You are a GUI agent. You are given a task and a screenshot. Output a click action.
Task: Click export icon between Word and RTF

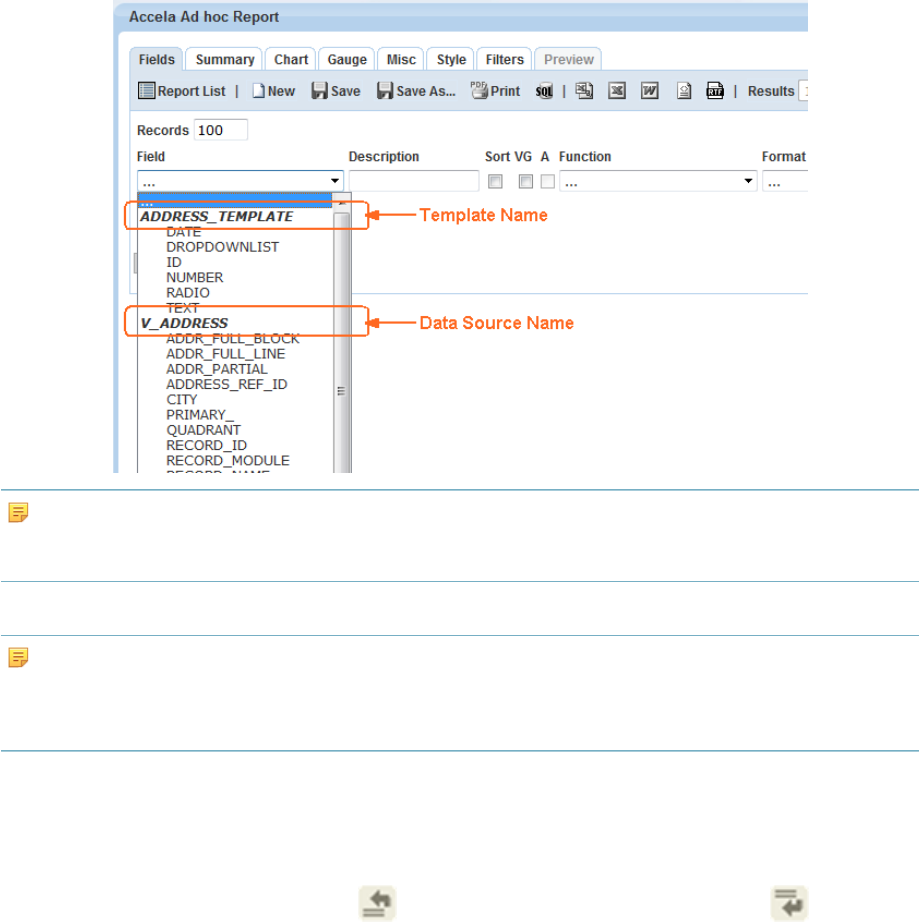pos(683,91)
